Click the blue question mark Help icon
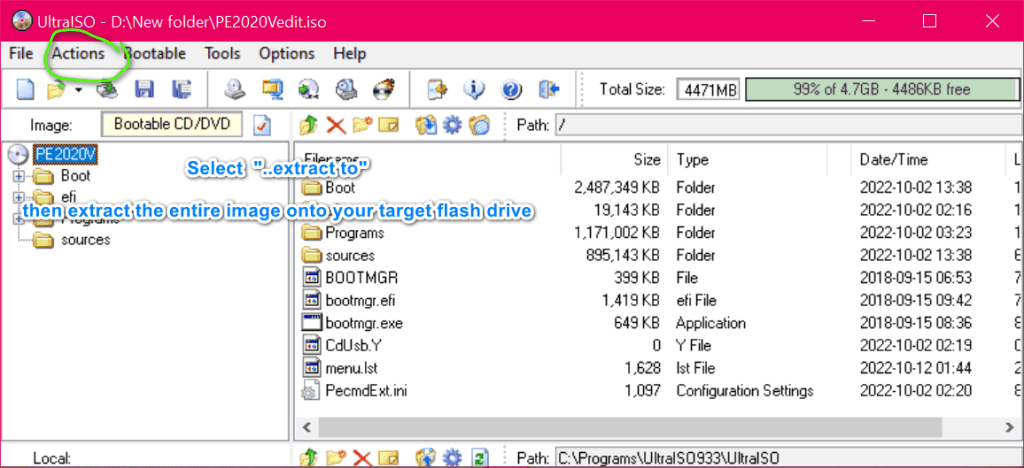 click(x=512, y=90)
